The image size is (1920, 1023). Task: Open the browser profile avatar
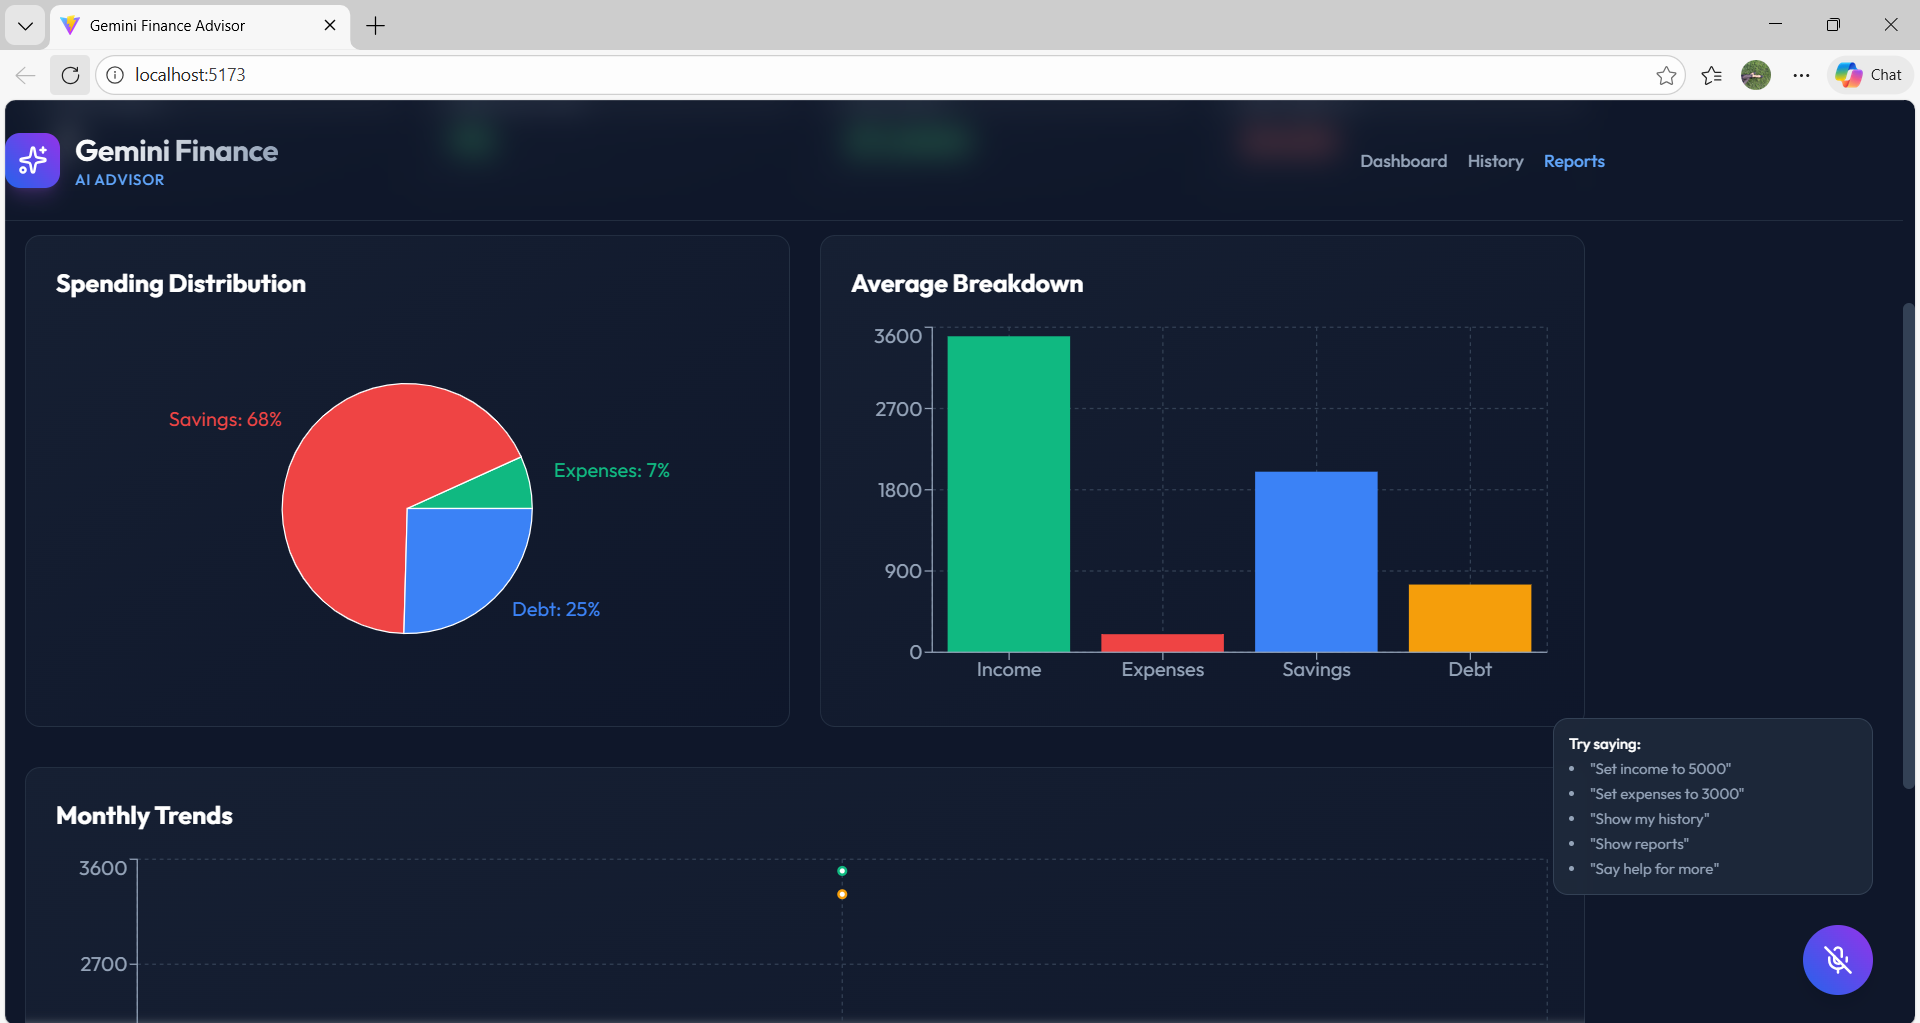pos(1756,75)
